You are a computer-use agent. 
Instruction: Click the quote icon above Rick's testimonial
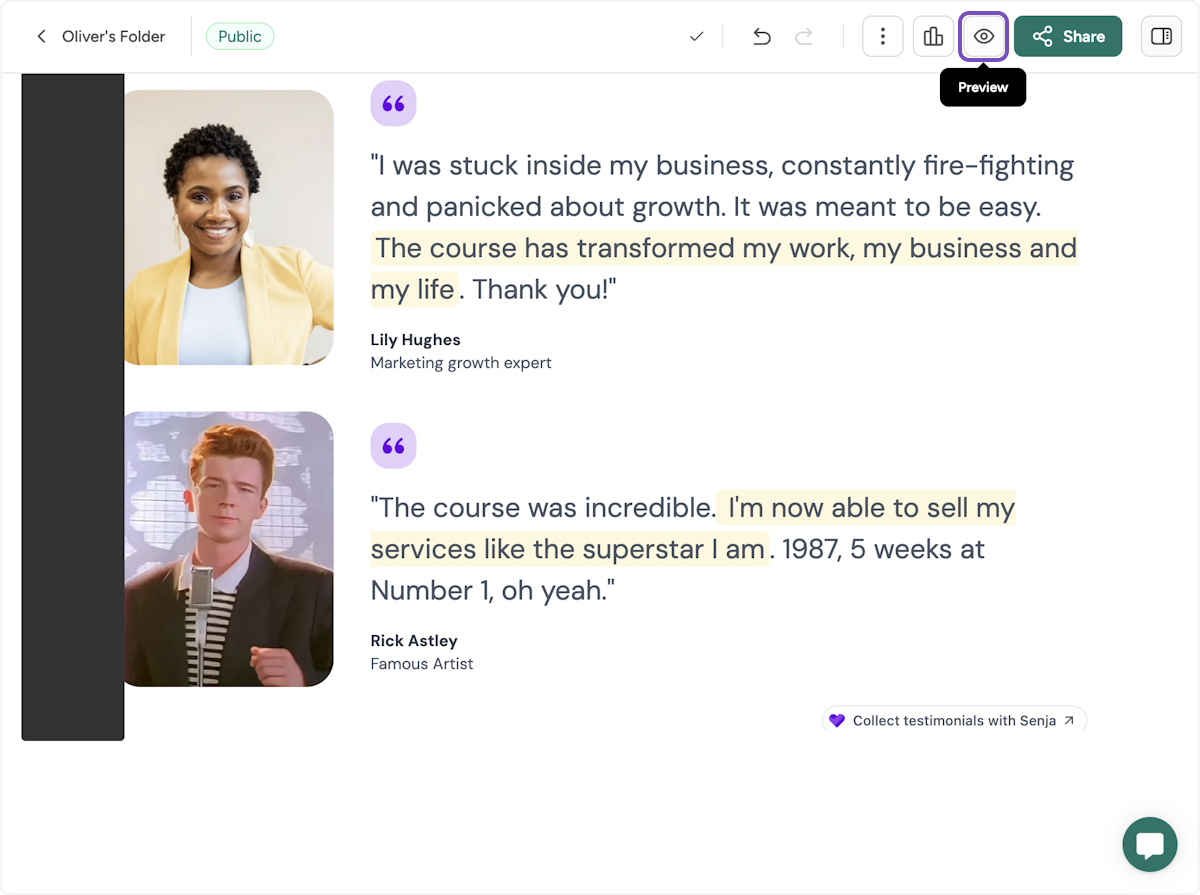pyautogui.click(x=393, y=446)
